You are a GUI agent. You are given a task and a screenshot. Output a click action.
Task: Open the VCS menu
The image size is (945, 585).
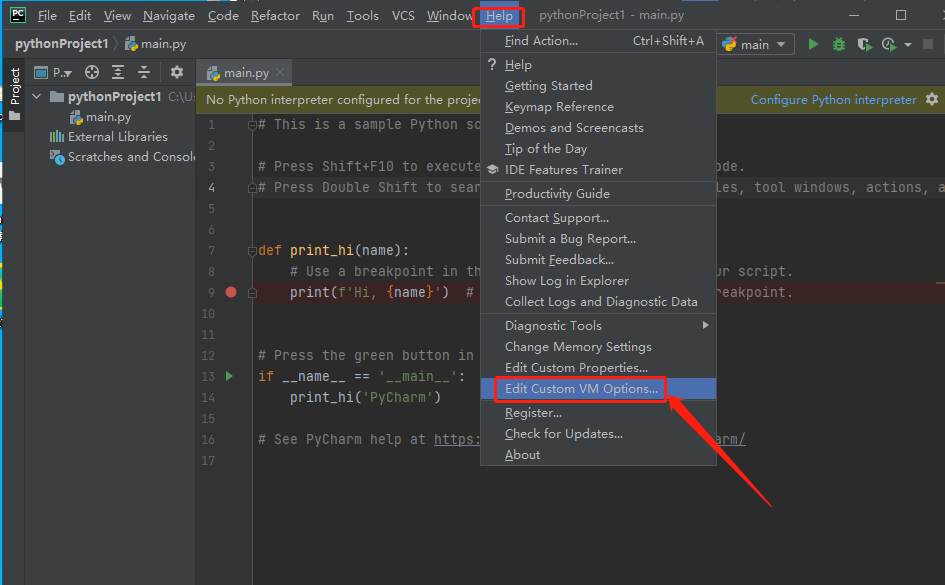point(403,16)
